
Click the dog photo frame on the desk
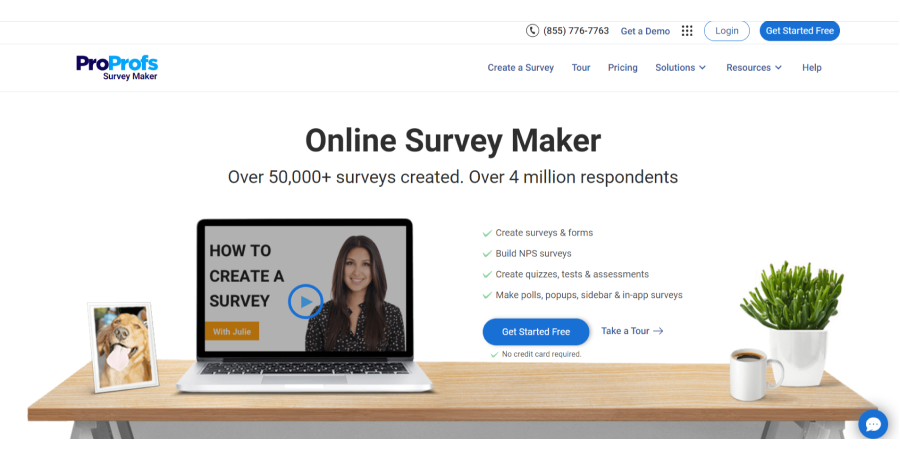(x=123, y=347)
